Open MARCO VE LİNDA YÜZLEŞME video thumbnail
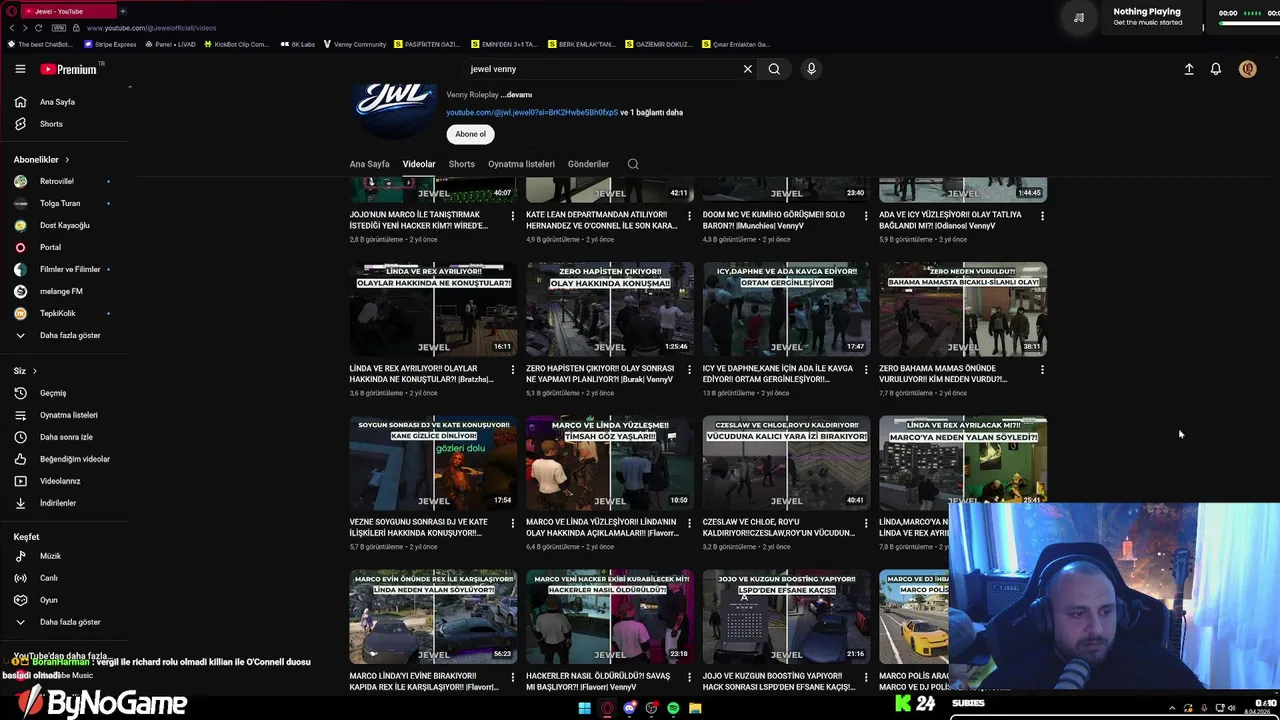The height and width of the screenshot is (720, 1280). tap(610, 463)
